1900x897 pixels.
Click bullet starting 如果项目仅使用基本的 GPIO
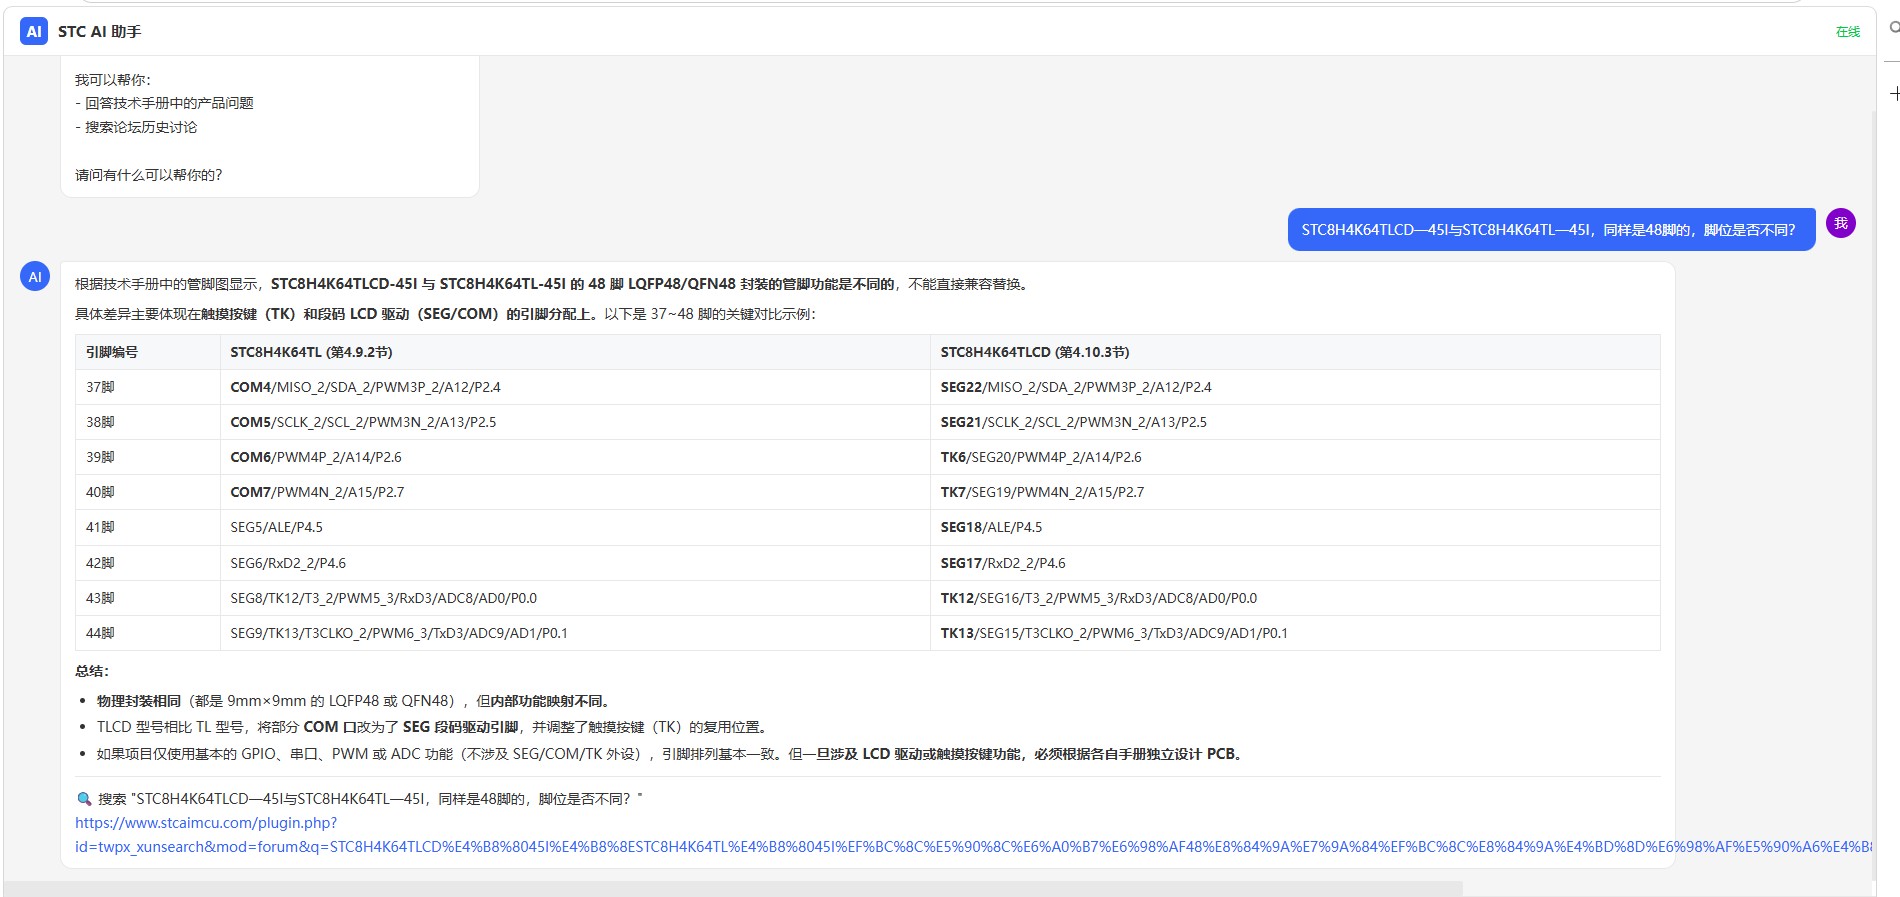pyautogui.click(x=670, y=754)
